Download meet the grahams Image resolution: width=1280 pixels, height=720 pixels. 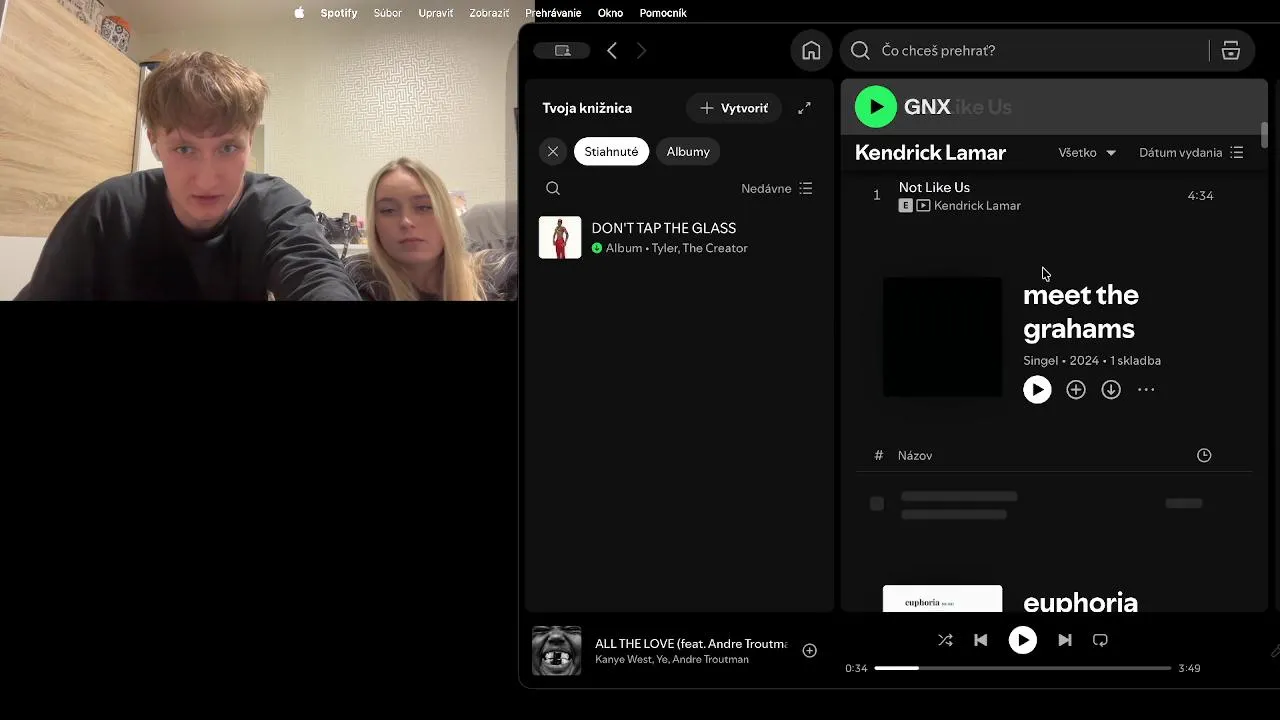1111,390
